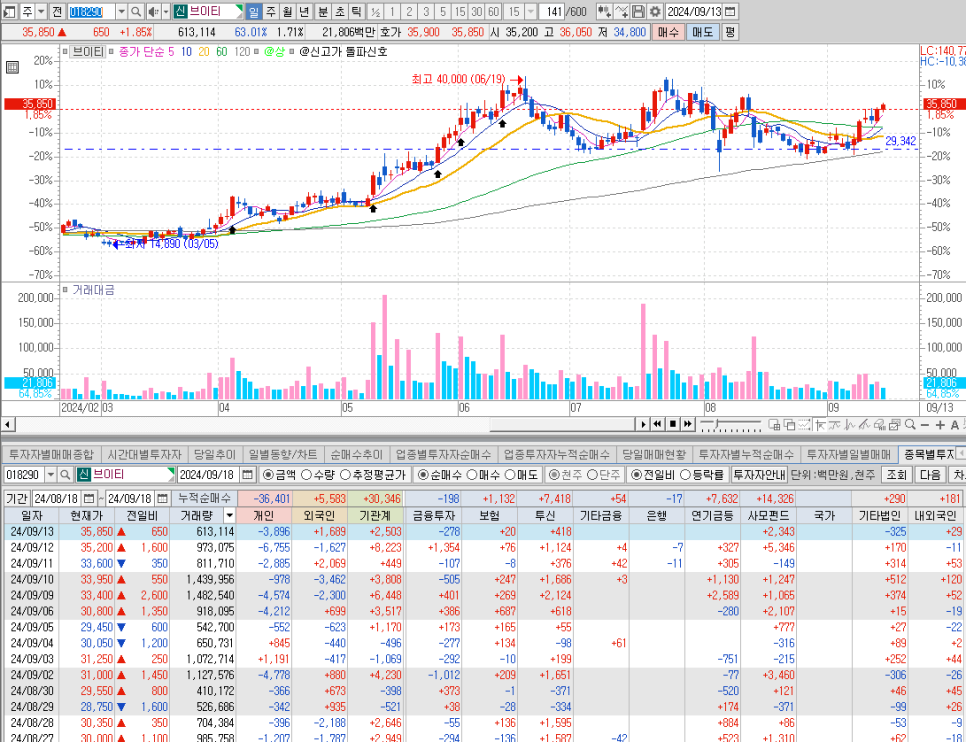This screenshot has height=742, width=966.
Task: Switch to 당일추이 tab
Action: click(x=214, y=455)
